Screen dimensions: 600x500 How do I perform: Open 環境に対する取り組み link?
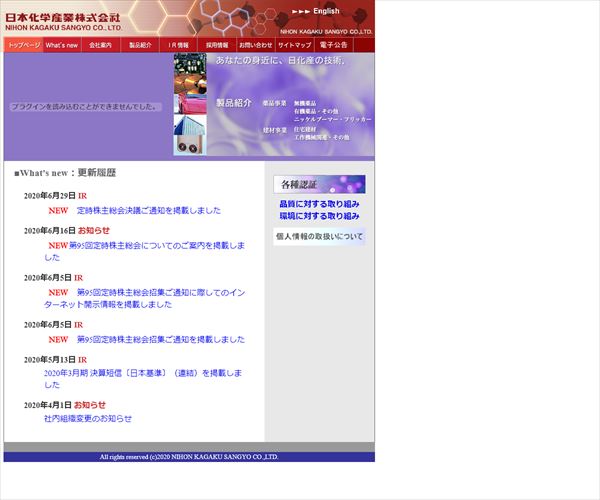(x=319, y=216)
